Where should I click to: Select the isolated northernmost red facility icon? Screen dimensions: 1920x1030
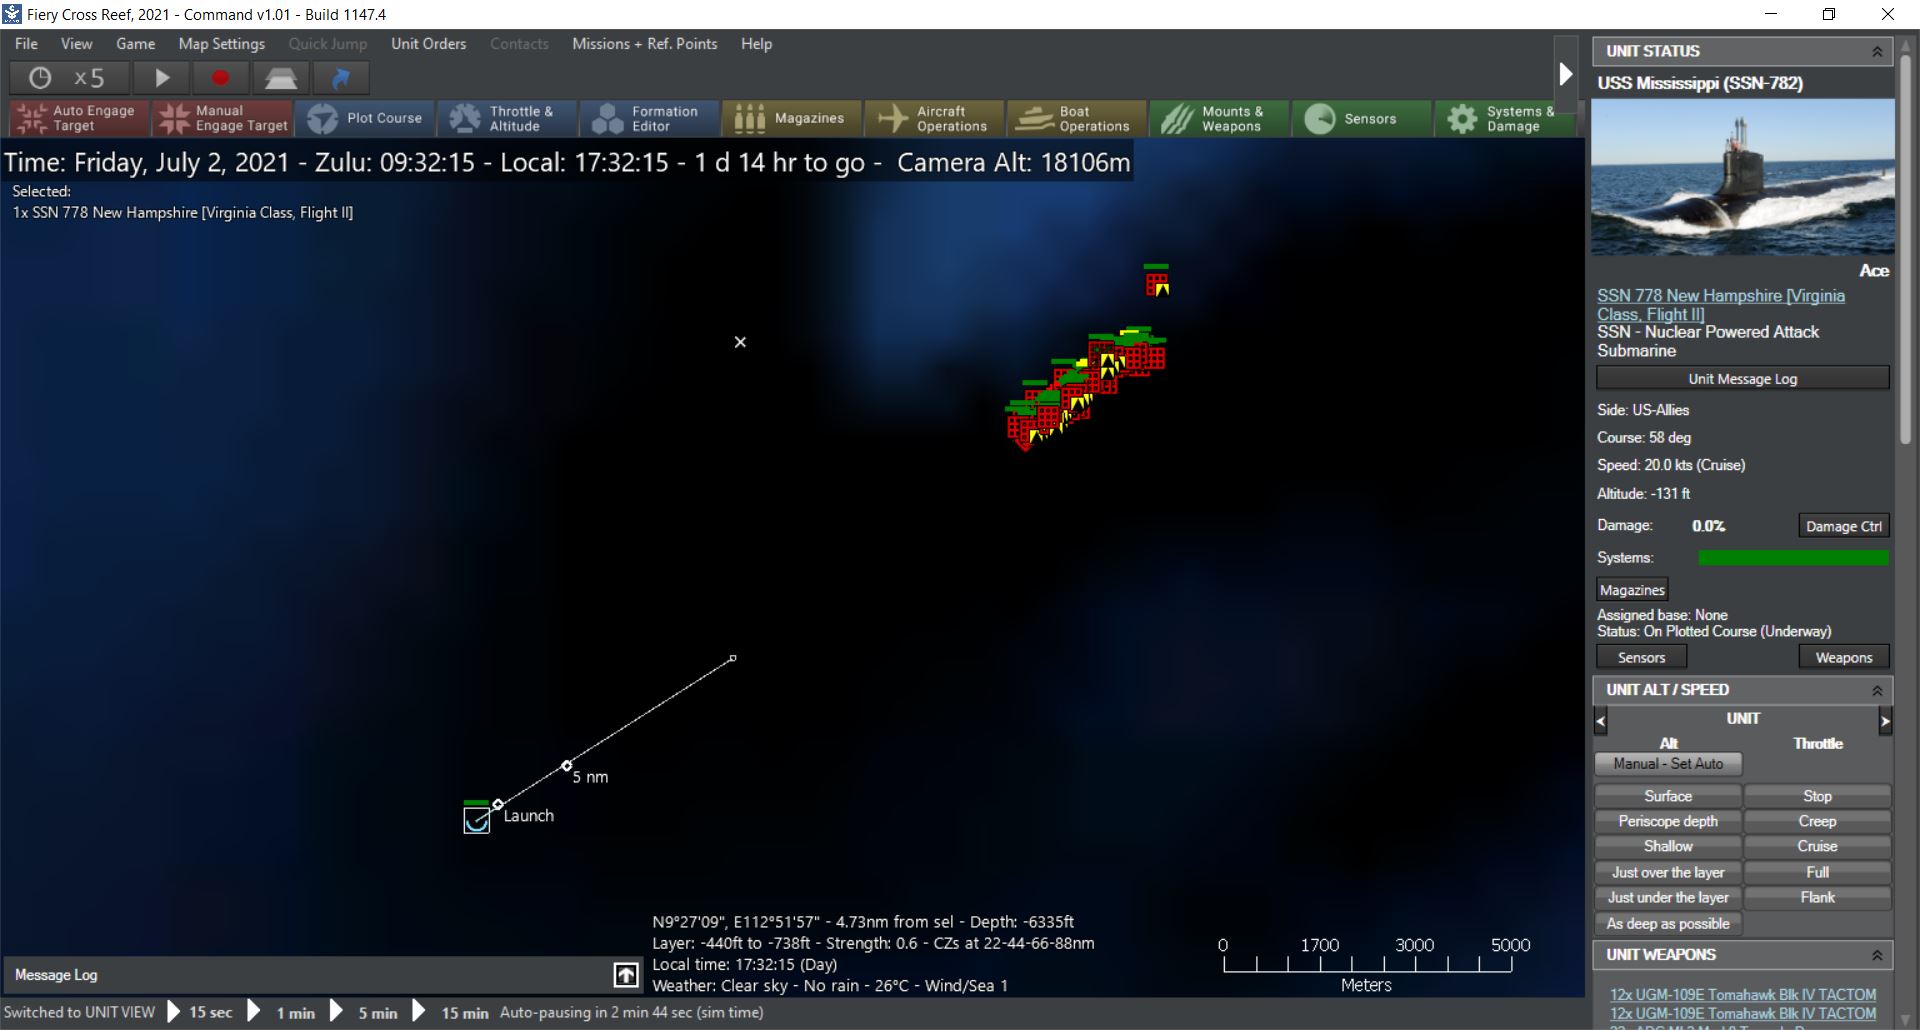[x=1157, y=283]
